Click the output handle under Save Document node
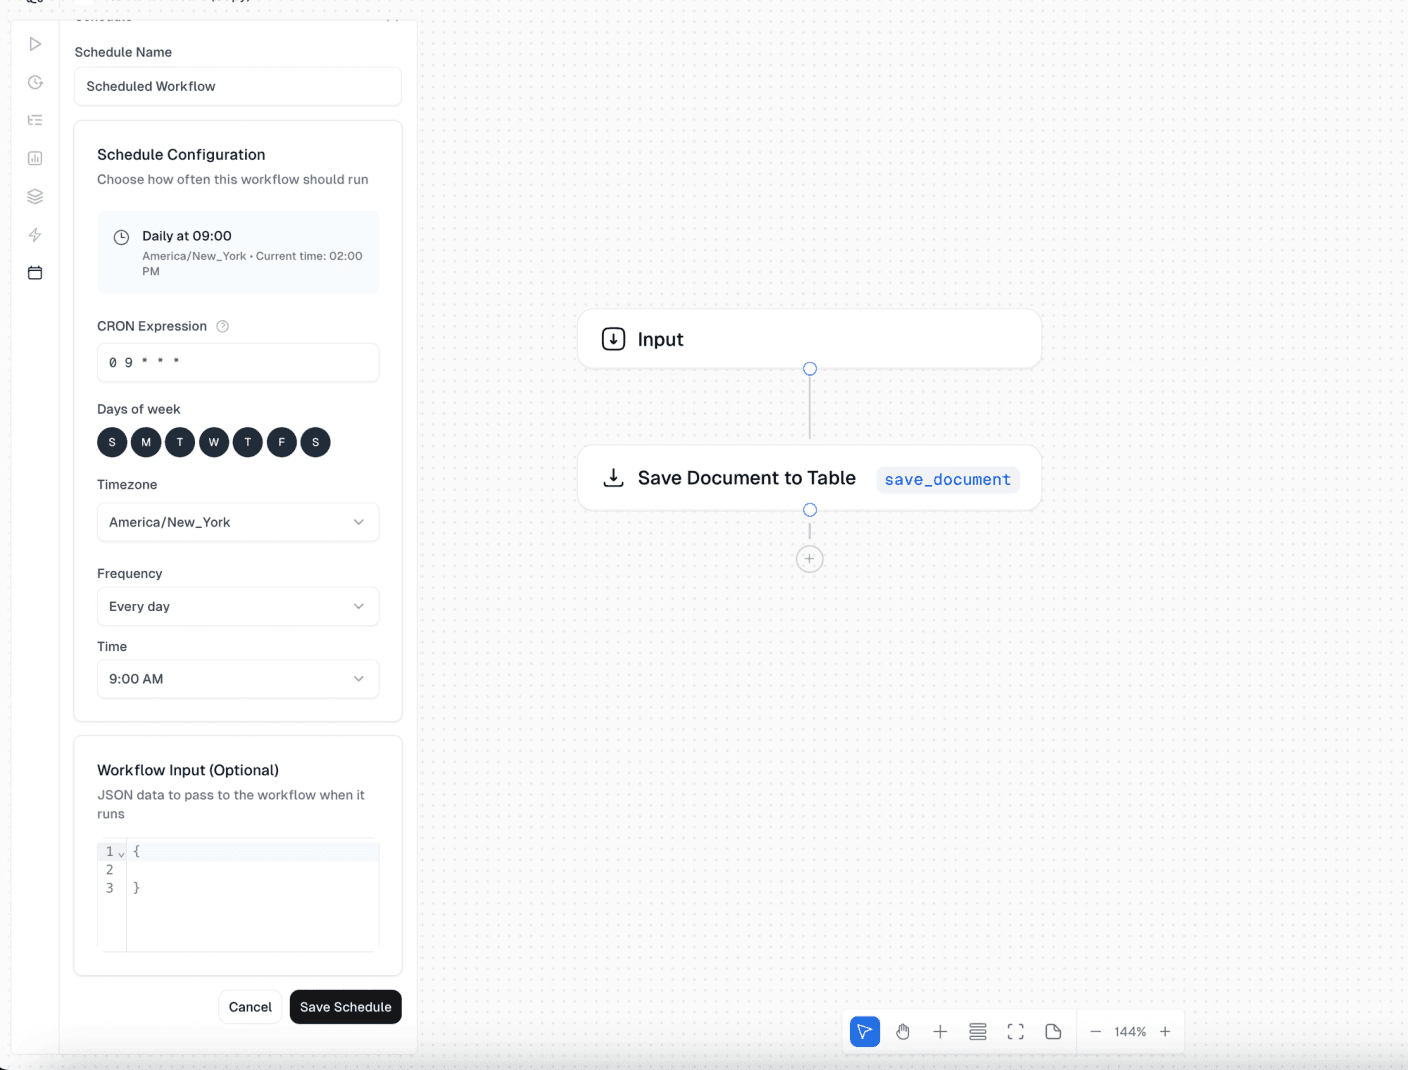This screenshot has height=1070, width=1408. coord(810,510)
